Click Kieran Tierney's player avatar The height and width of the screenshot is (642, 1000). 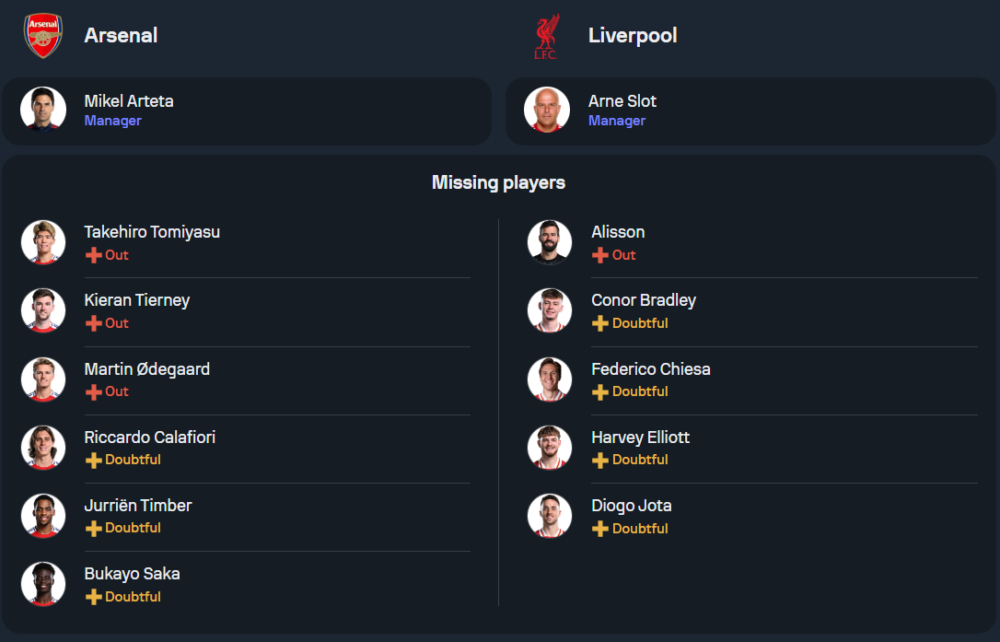43,310
